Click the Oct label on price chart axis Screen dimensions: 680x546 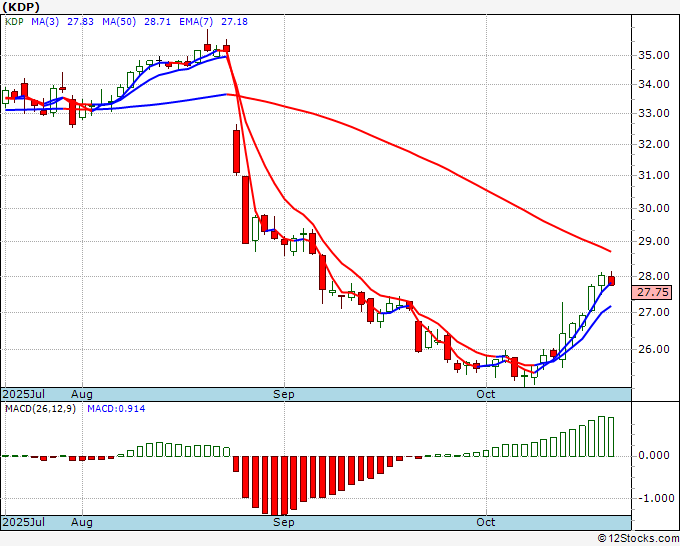pyautogui.click(x=485, y=394)
